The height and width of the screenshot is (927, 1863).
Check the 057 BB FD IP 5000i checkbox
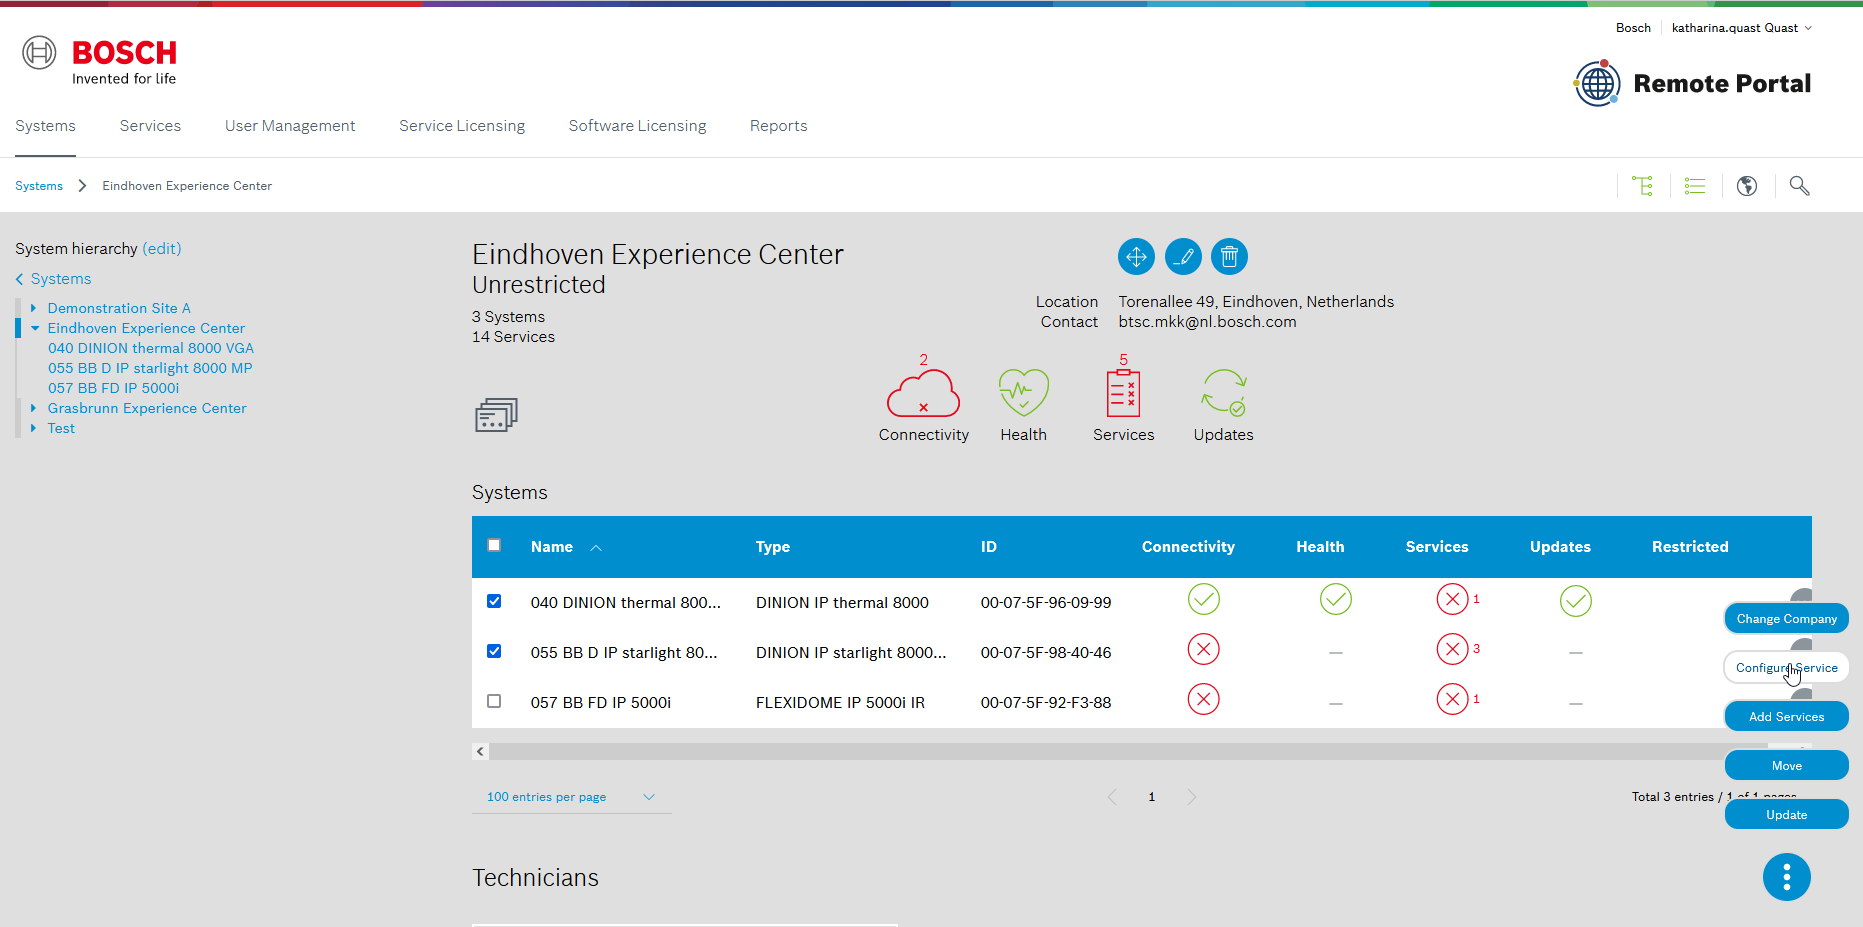494,701
